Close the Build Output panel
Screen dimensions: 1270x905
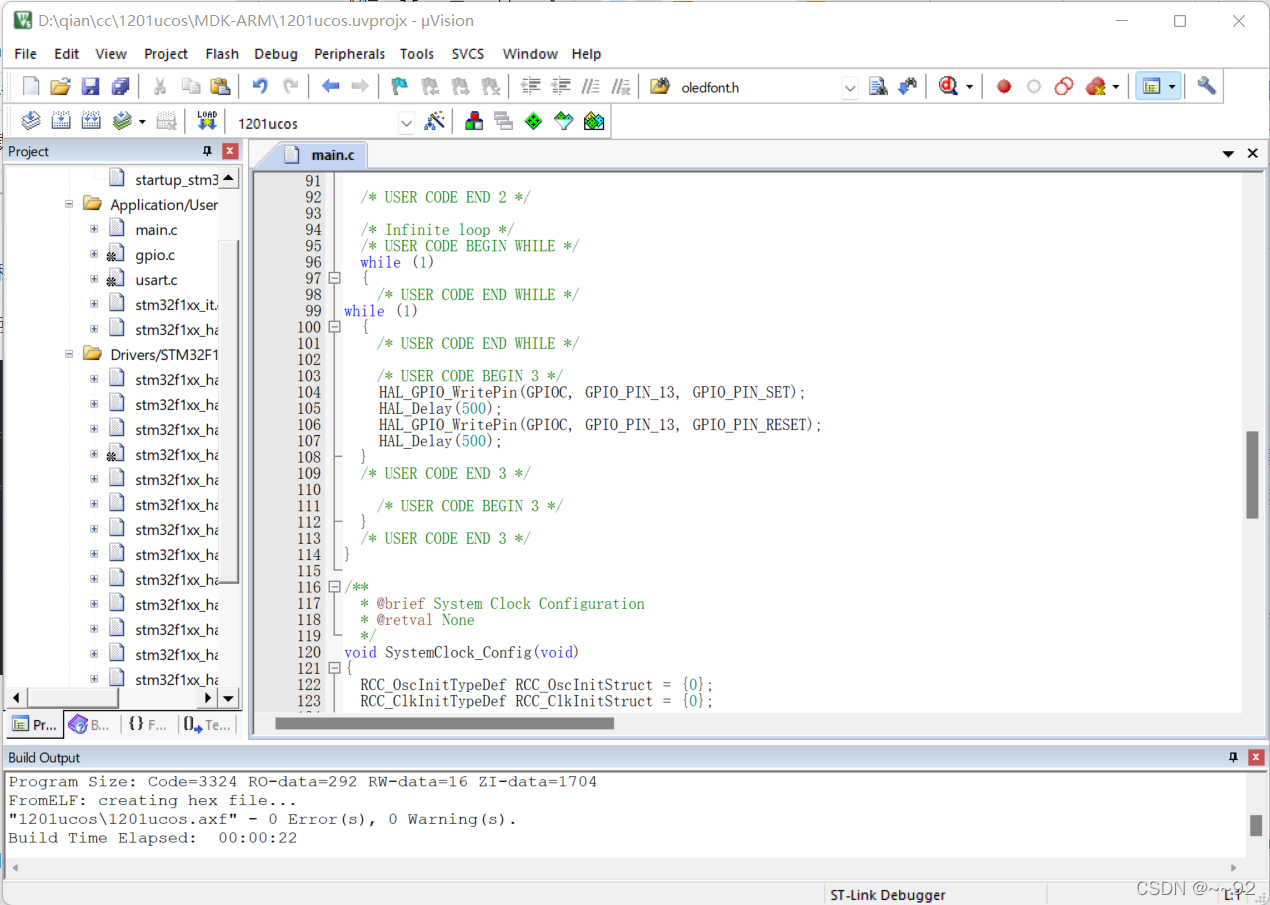click(x=1256, y=757)
